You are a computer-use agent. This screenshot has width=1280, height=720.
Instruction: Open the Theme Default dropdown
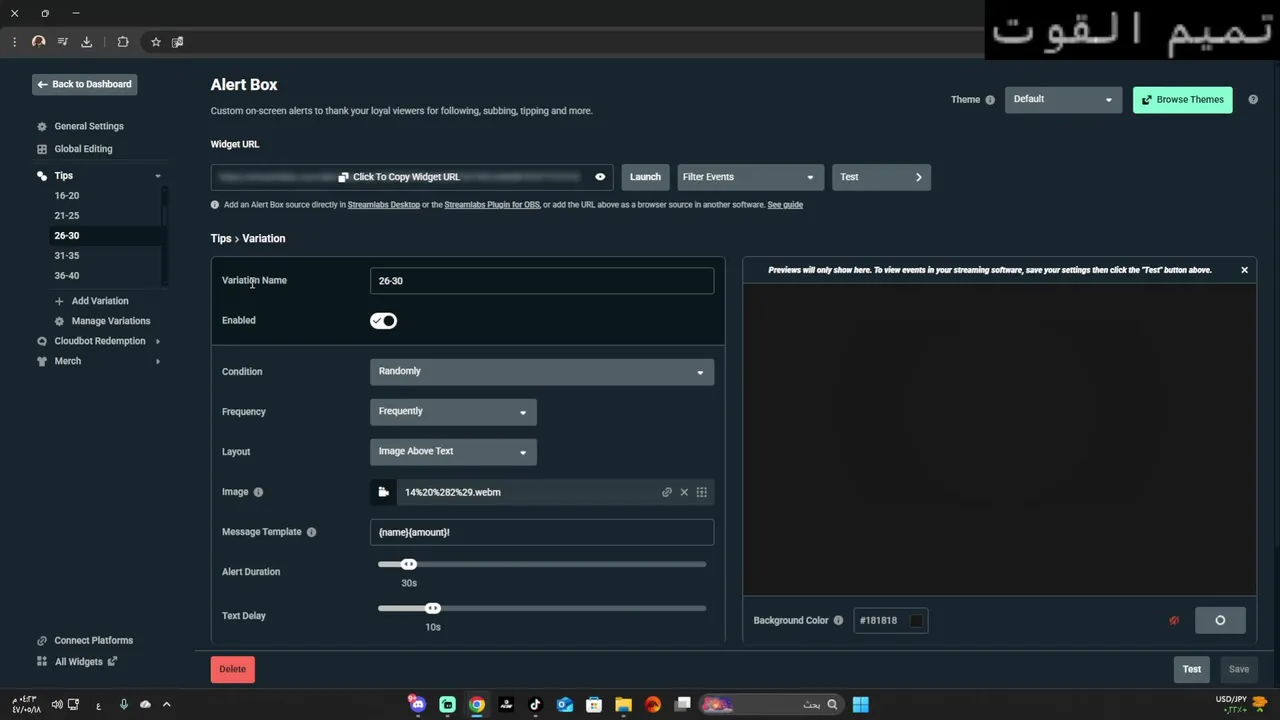pos(1063,99)
